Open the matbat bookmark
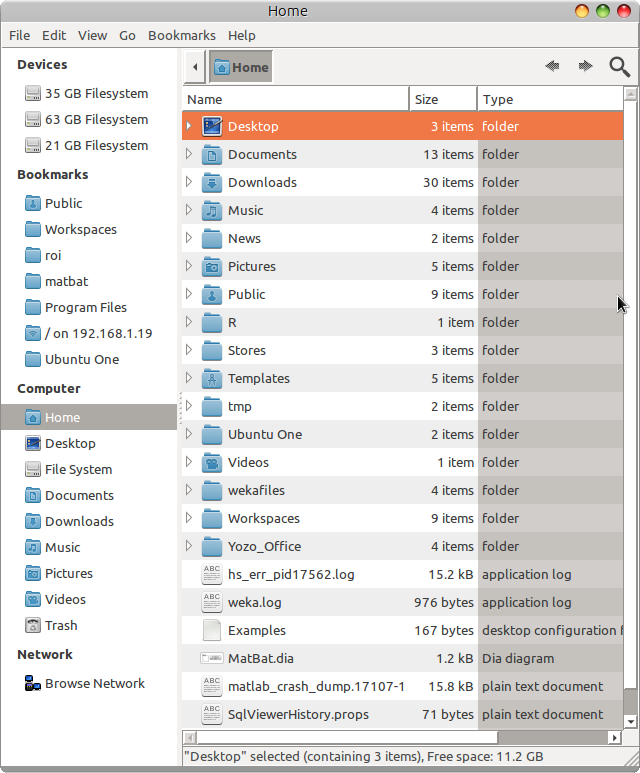The image size is (640, 773). click(67, 281)
